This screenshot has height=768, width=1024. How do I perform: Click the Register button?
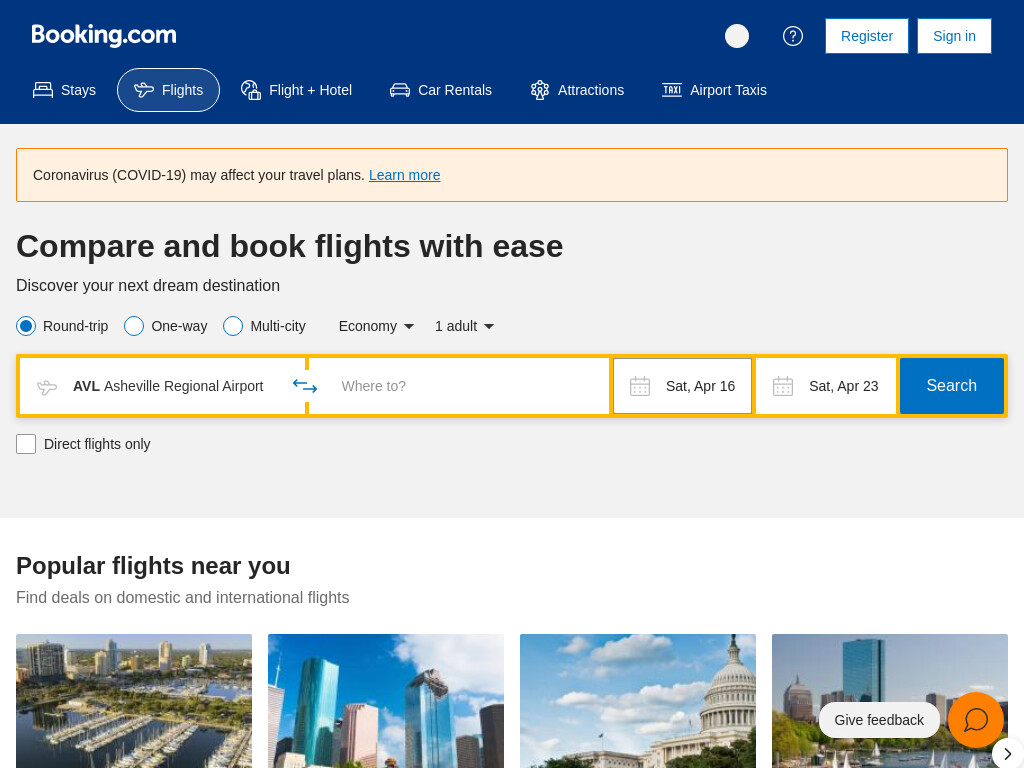[867, 36]
